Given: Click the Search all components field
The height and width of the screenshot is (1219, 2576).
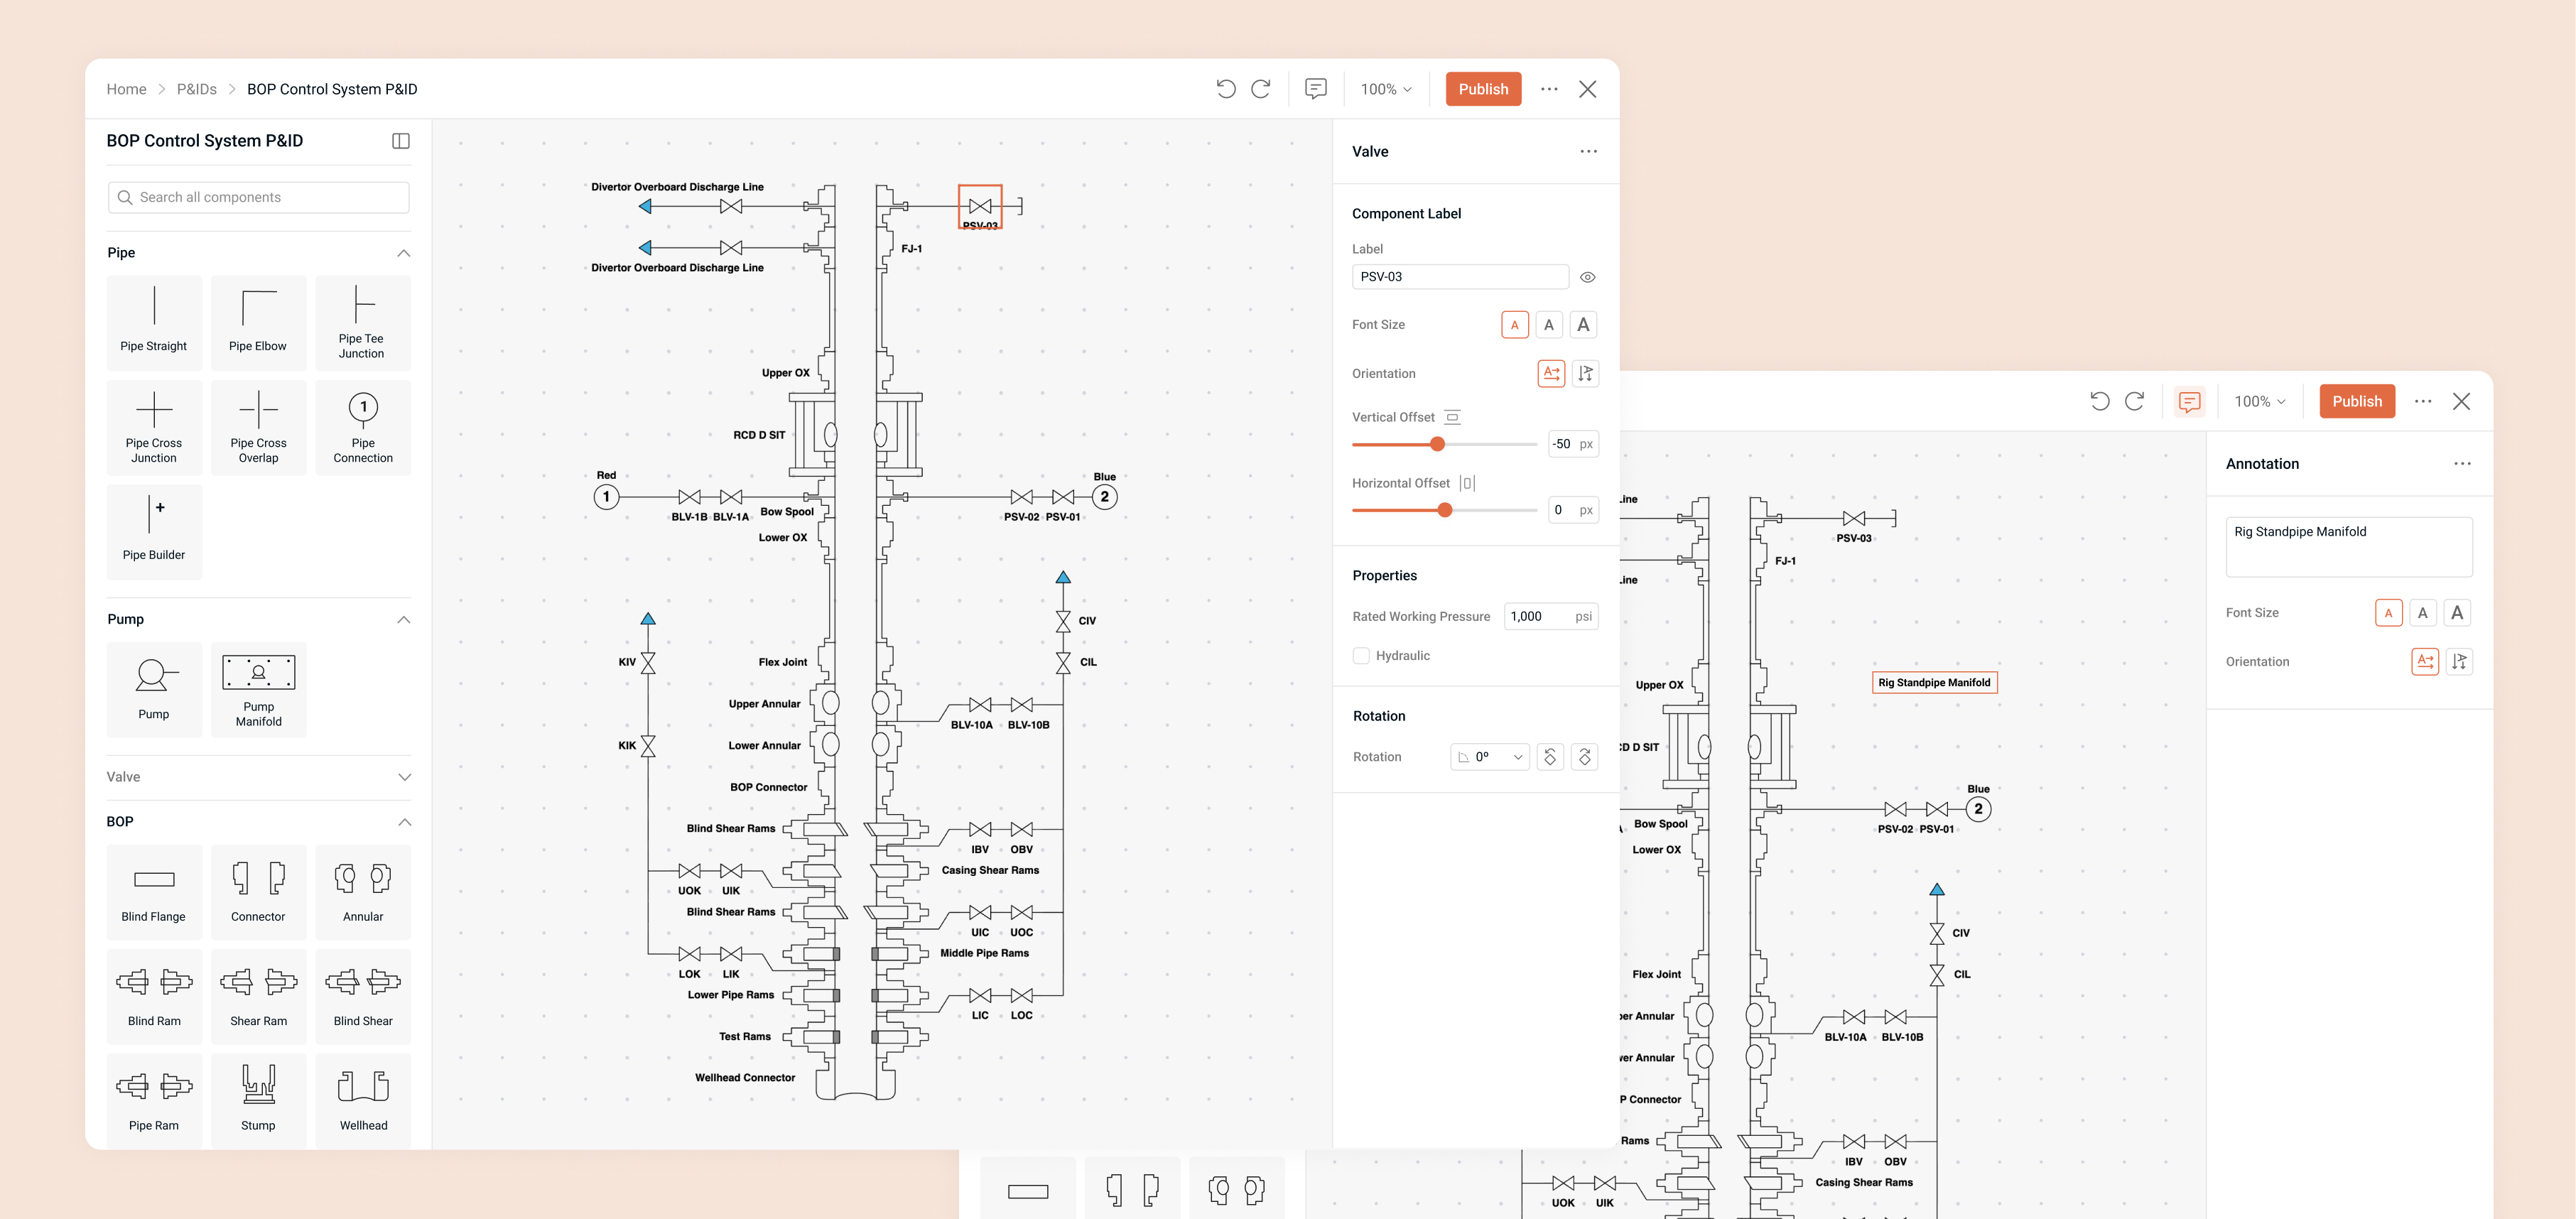Looking at the screenshot, I should tap(258, 197).
